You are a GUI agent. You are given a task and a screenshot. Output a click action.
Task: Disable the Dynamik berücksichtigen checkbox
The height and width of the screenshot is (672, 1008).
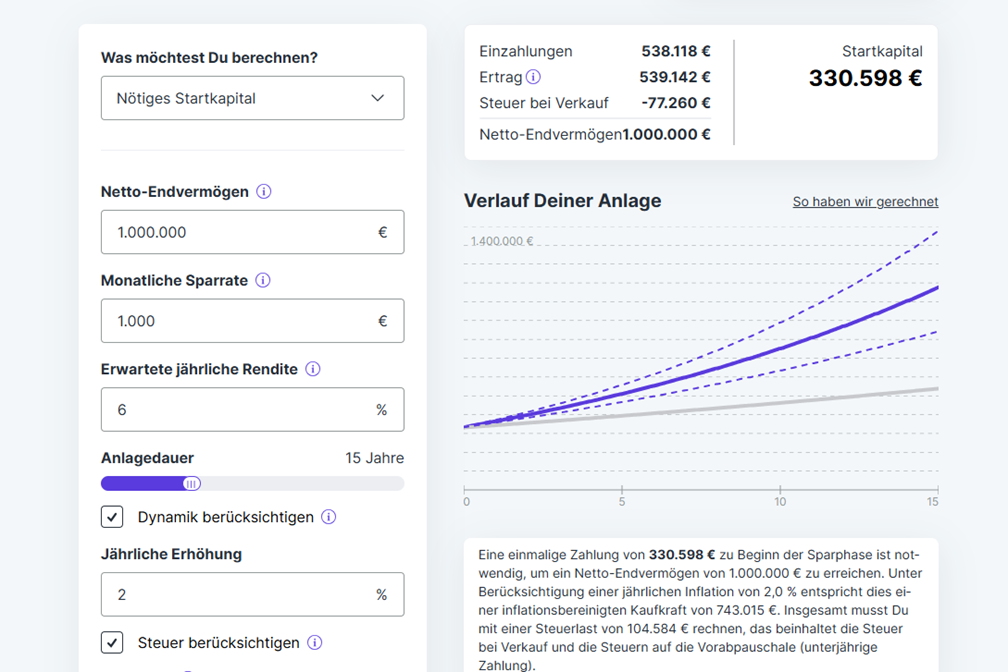(x=113, y=517)
